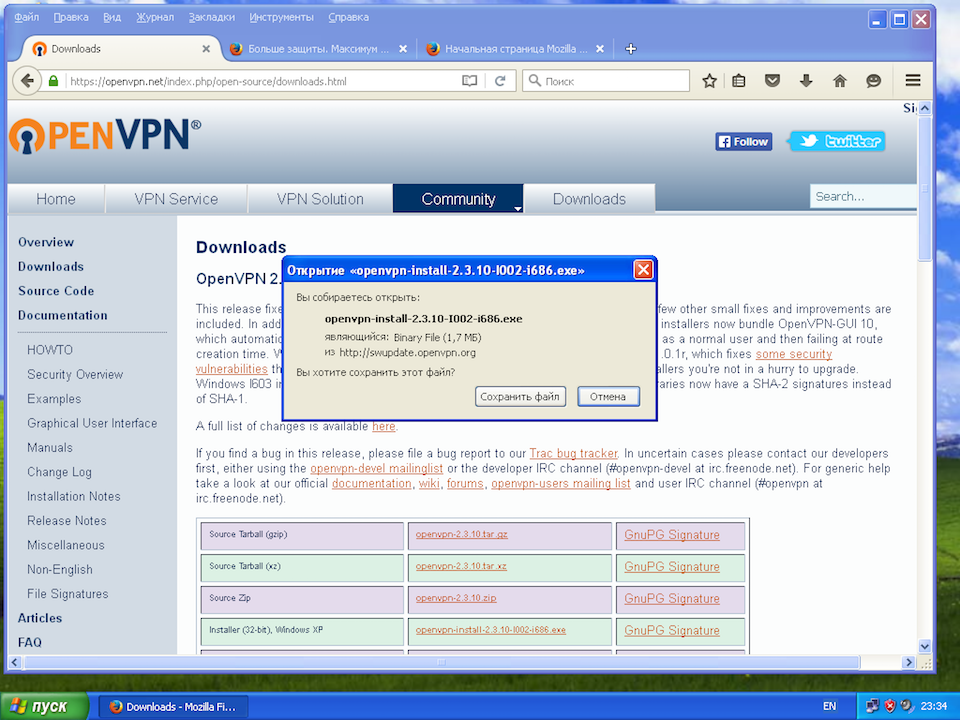Close the 'Начальная страница Mozilla' tab

(600, 49)
